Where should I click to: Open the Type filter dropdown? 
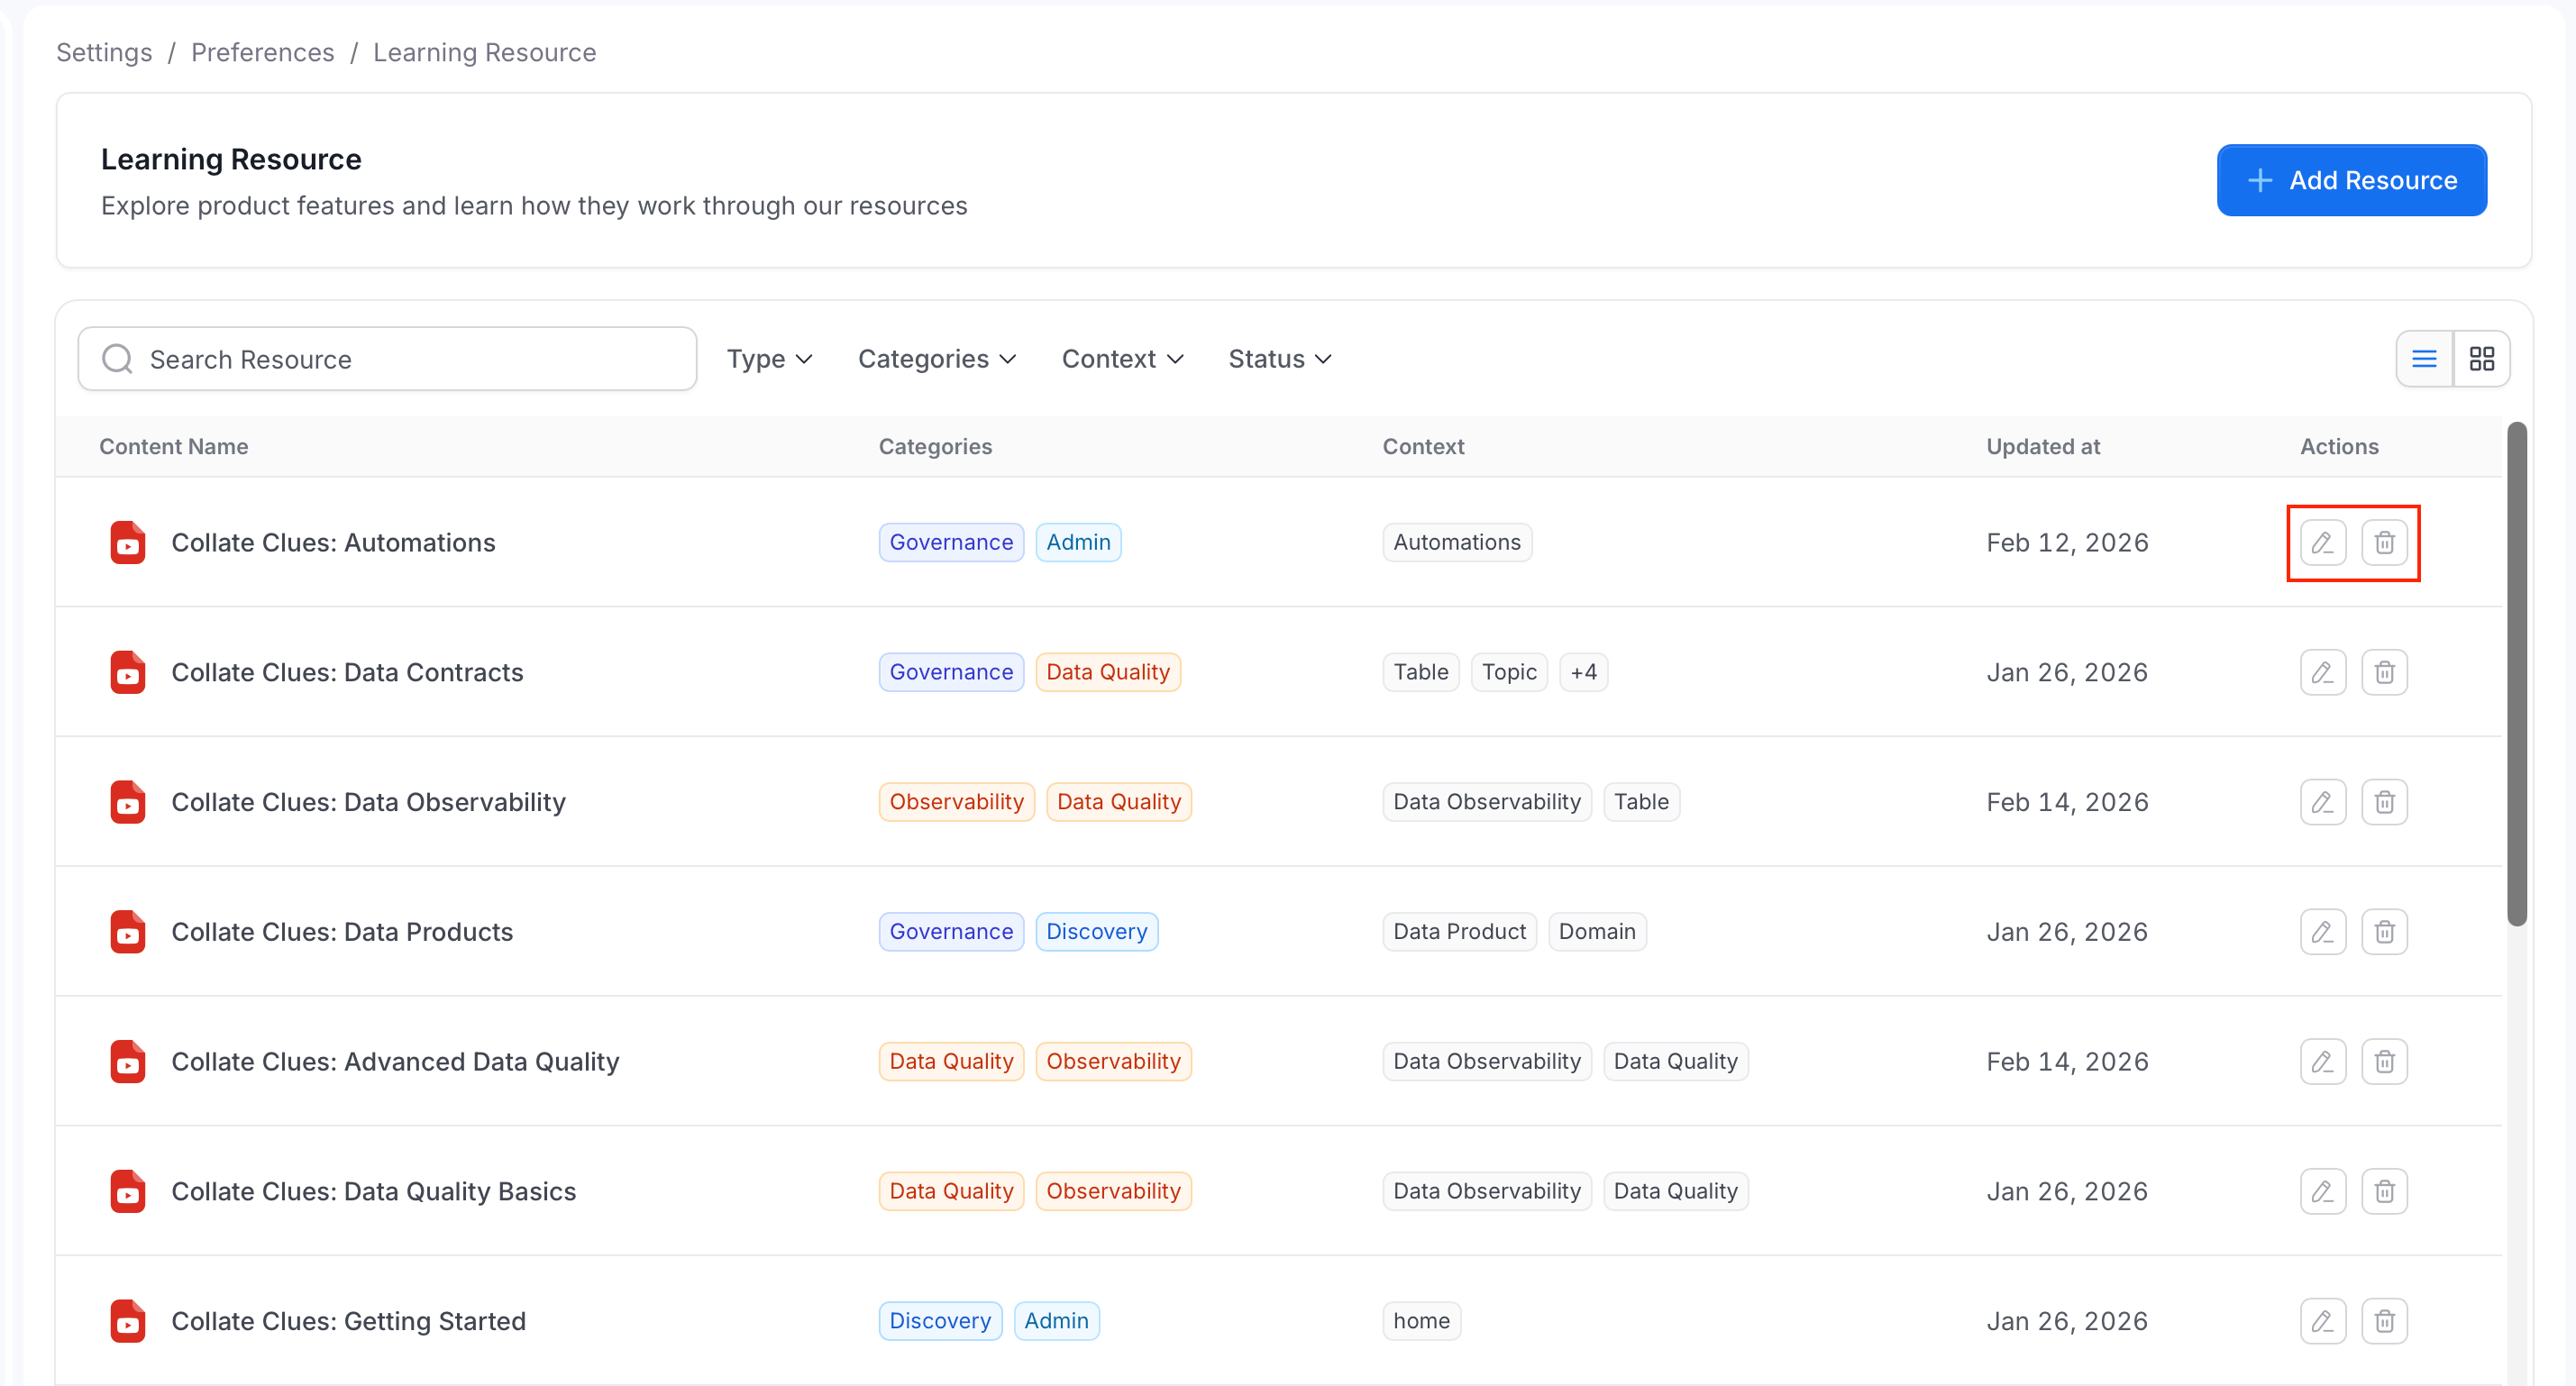point(769,359)
